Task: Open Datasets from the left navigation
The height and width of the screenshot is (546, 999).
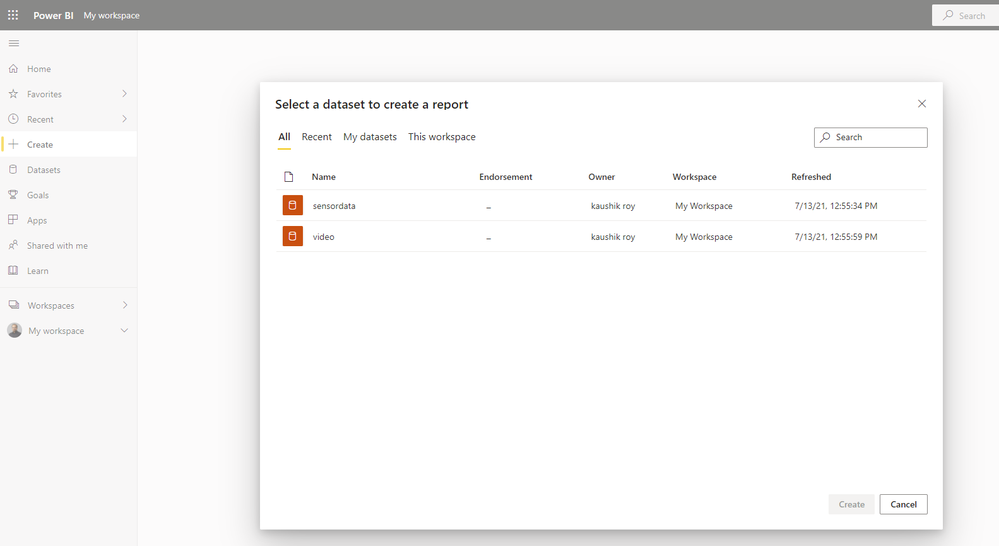Action: (43, 170)
